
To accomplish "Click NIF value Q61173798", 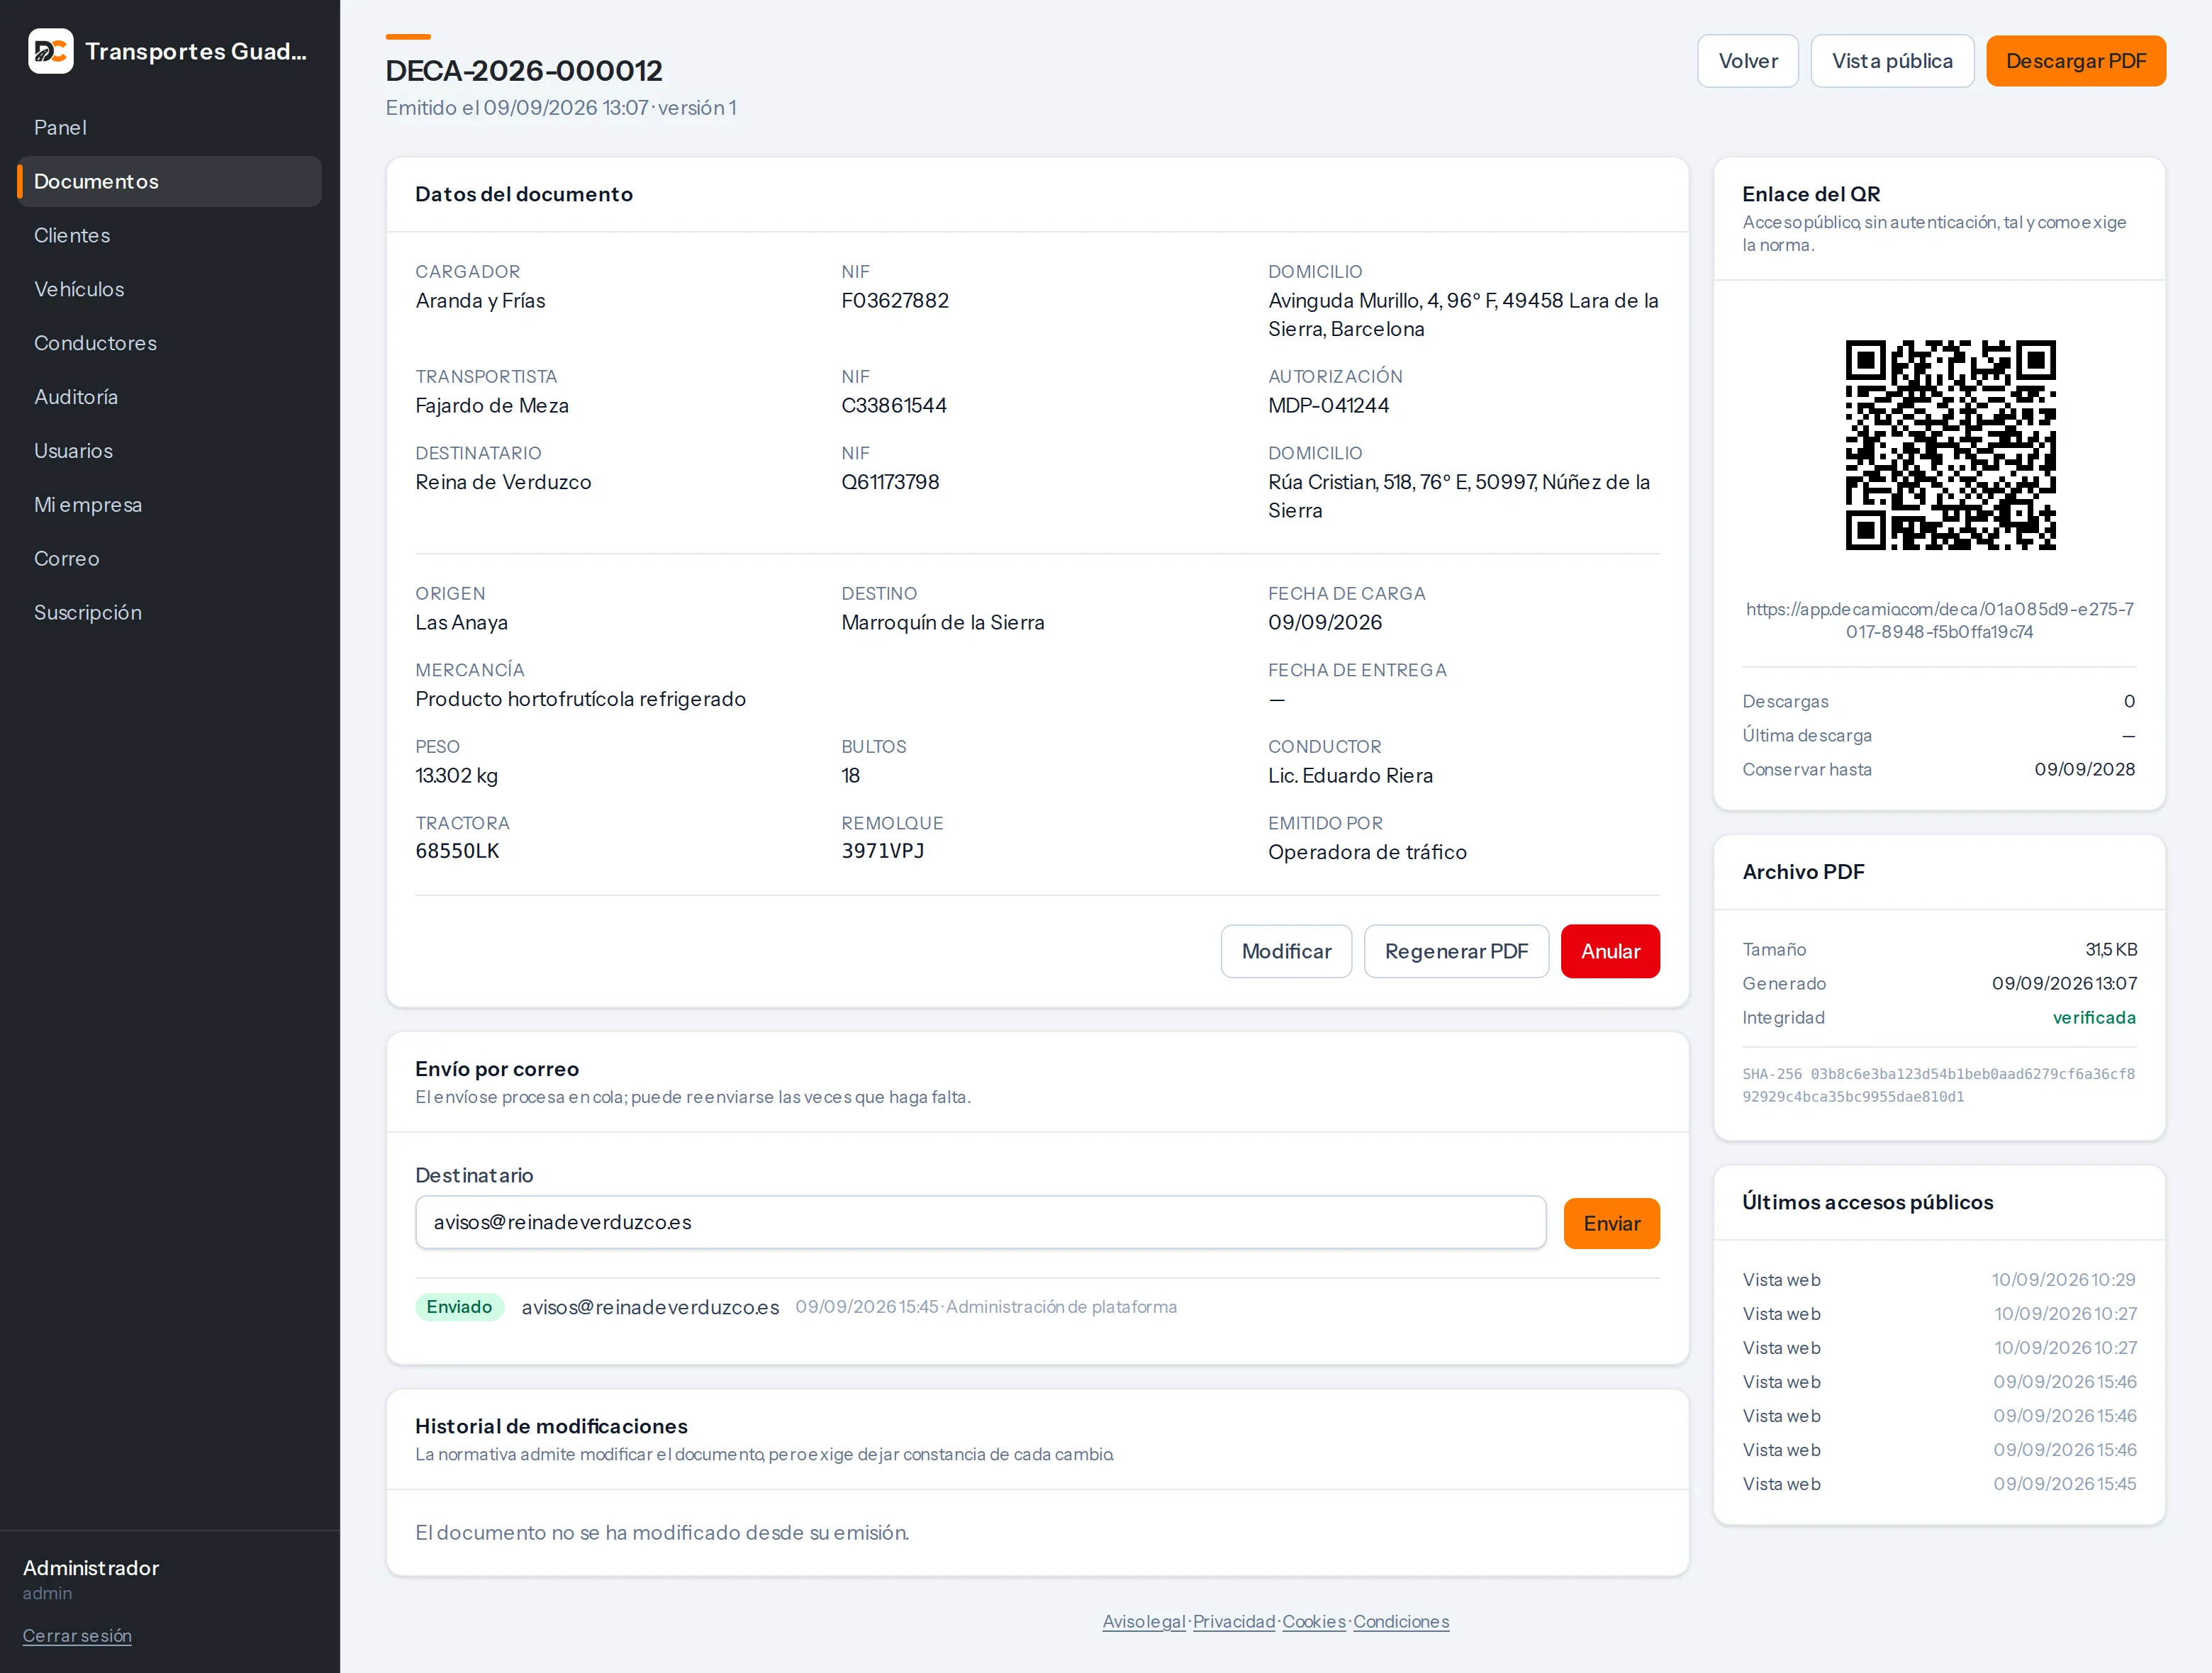I will 890,482.
